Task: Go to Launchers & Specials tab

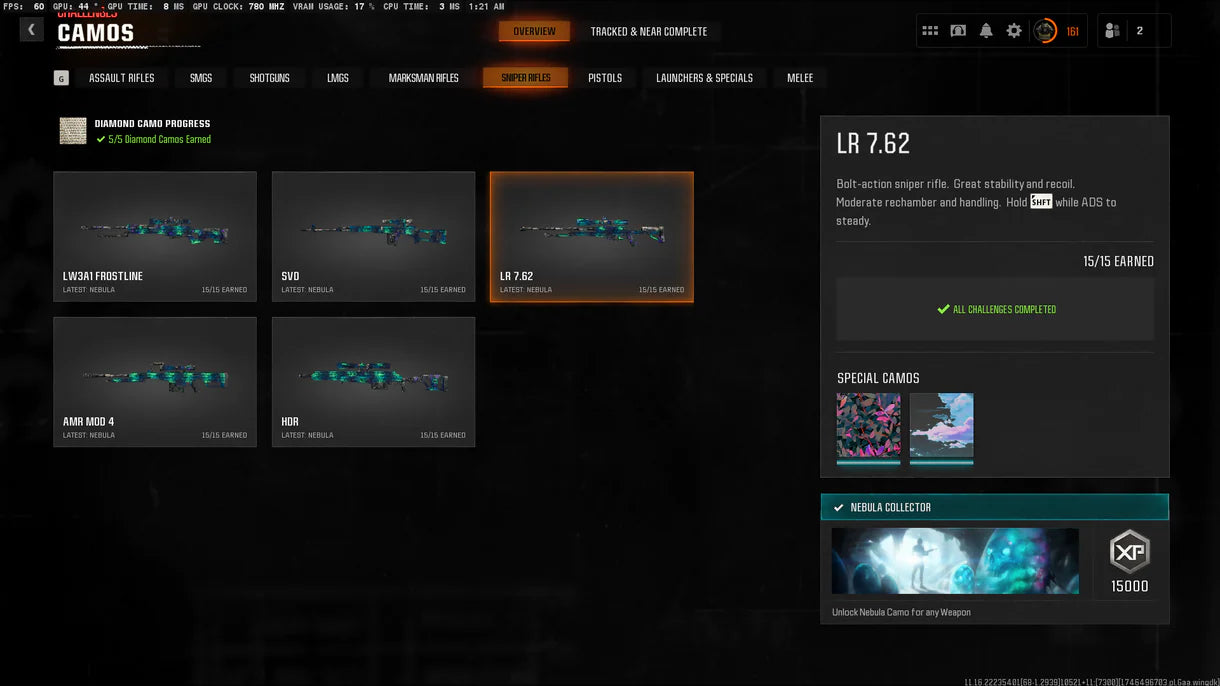Action: tap(704, 78)
